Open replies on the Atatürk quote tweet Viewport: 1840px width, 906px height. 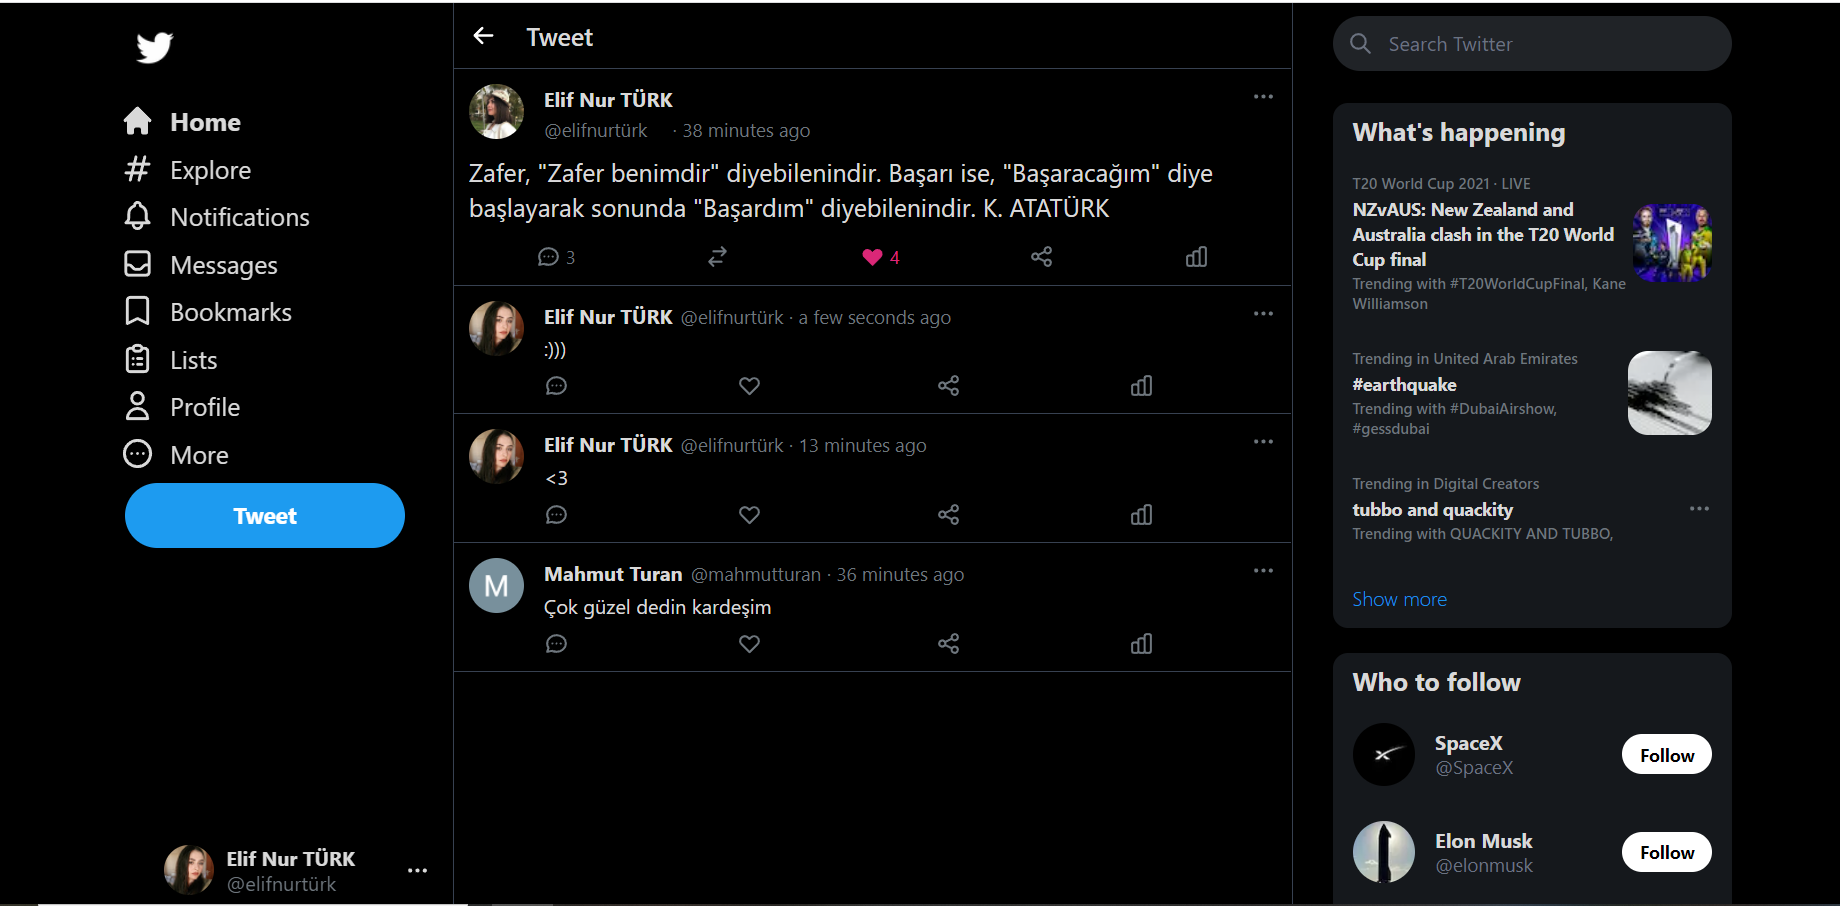[556, 257]
